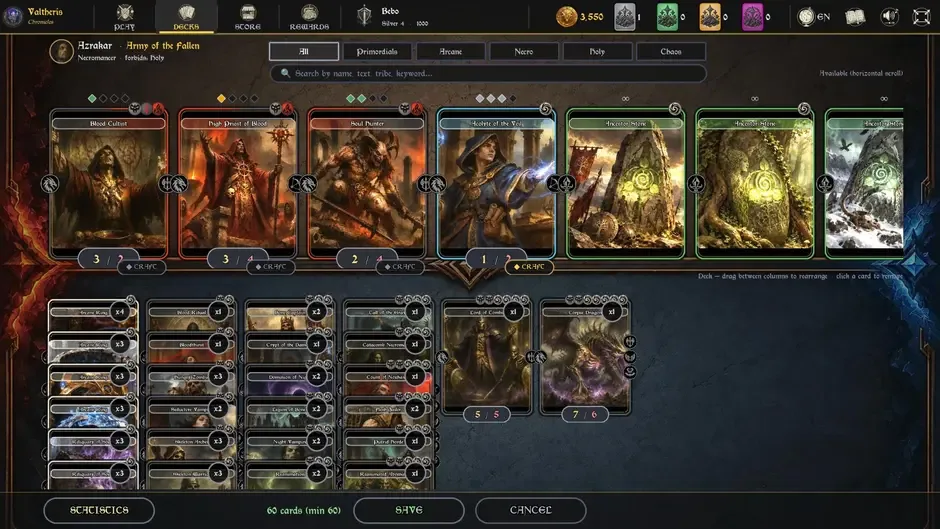This screenshot has width=940, height=529.
Task: Filter cards by Chaos faction
Action: pyautogui.click(x=671, y=52)
